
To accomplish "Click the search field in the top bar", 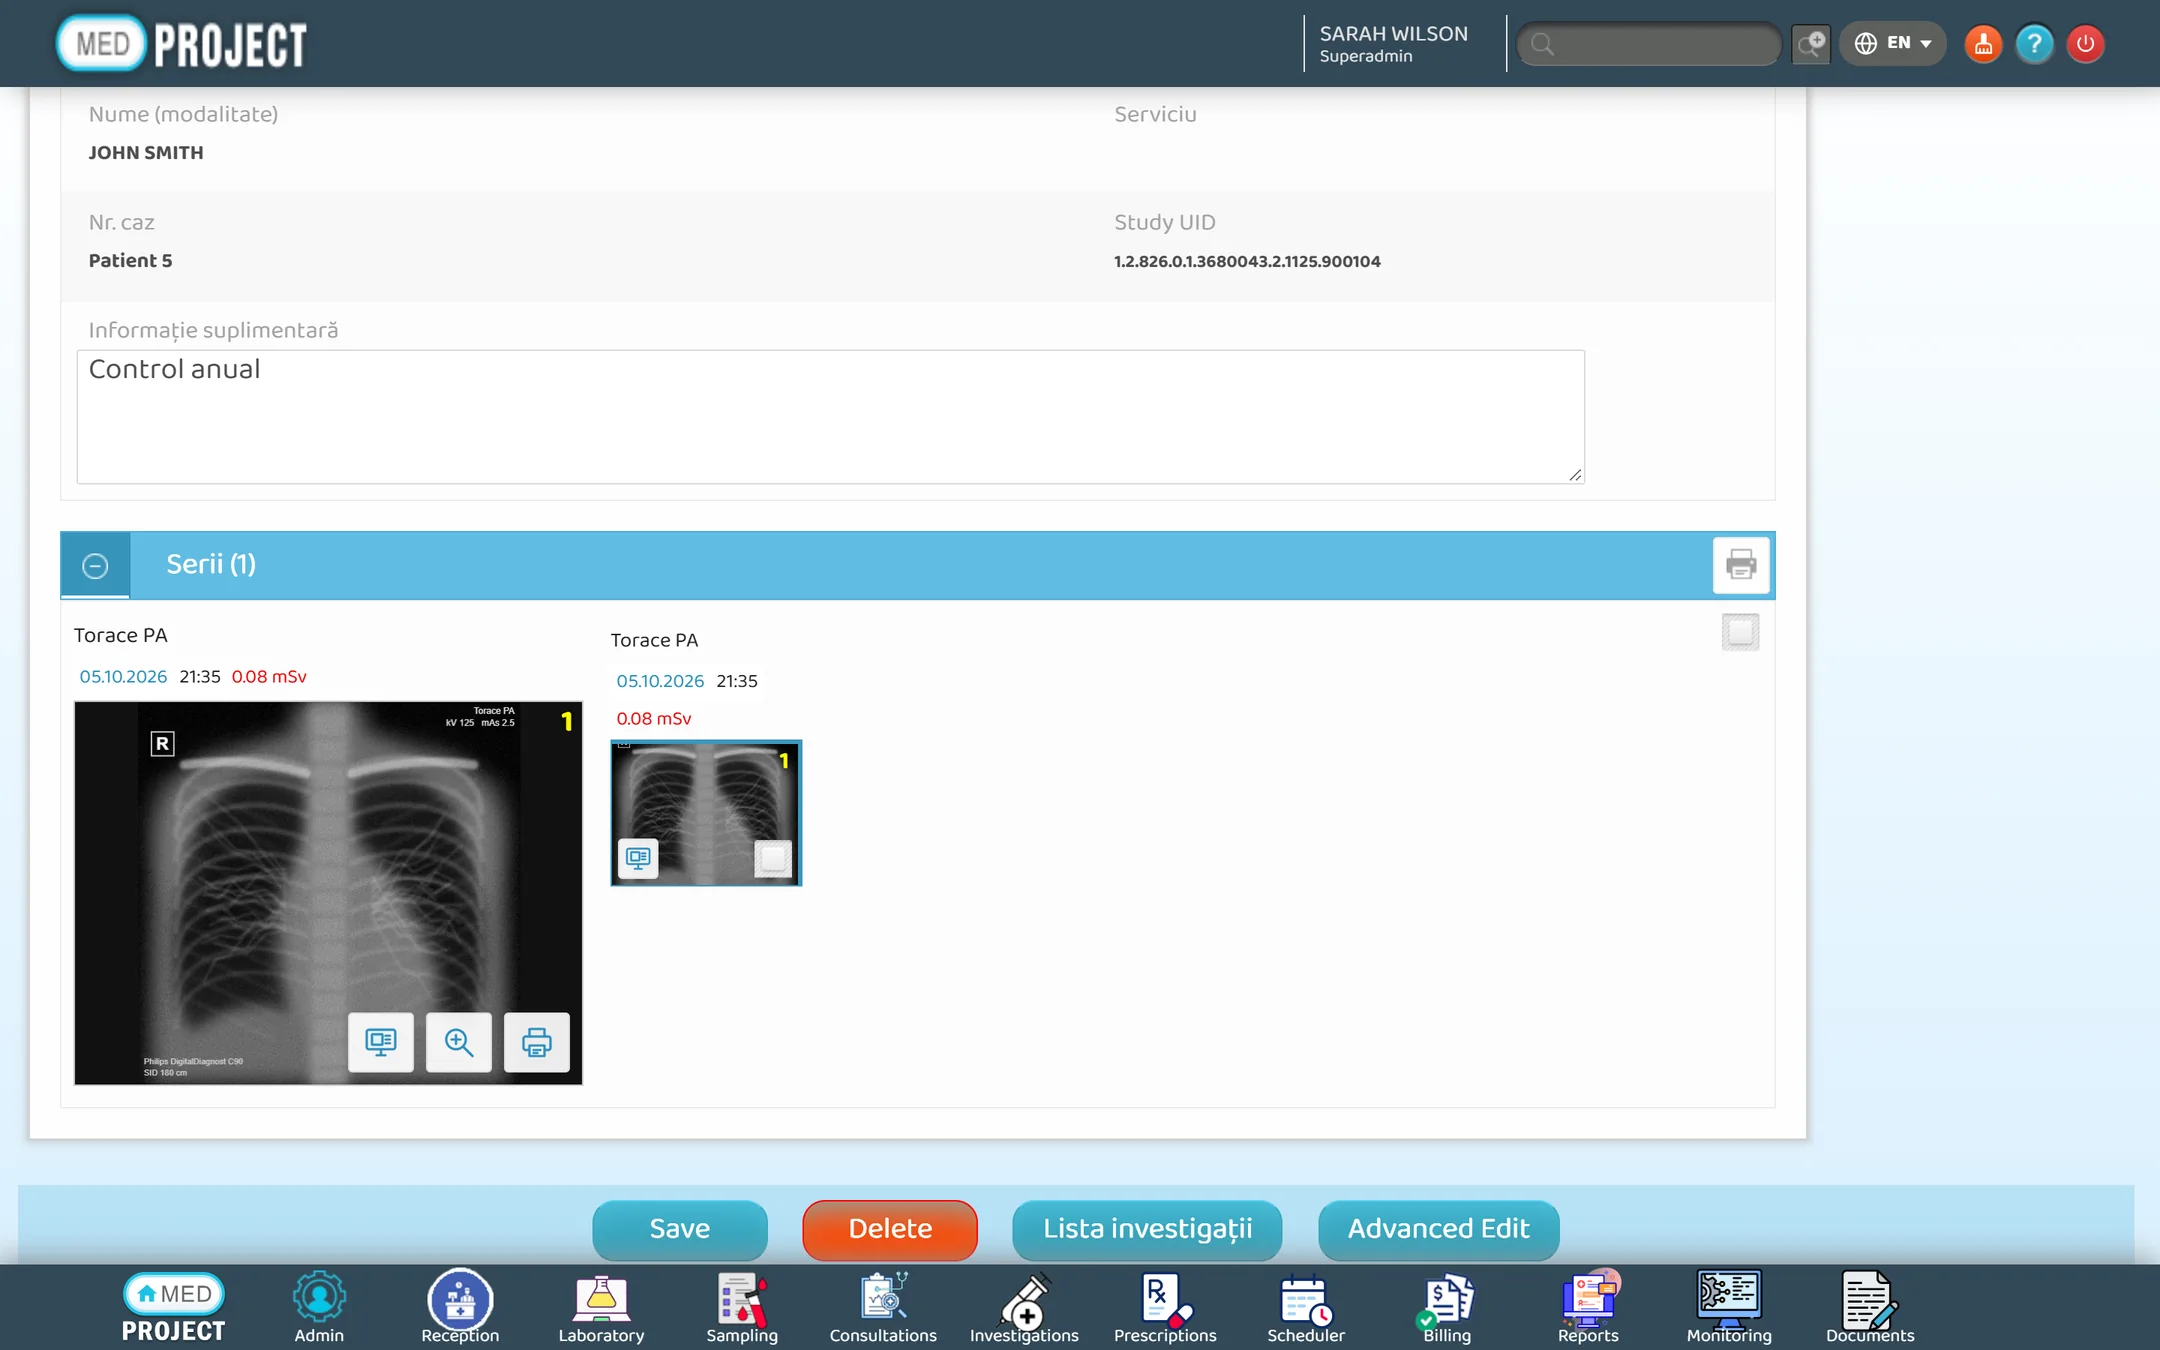I will click(1649, 44).
